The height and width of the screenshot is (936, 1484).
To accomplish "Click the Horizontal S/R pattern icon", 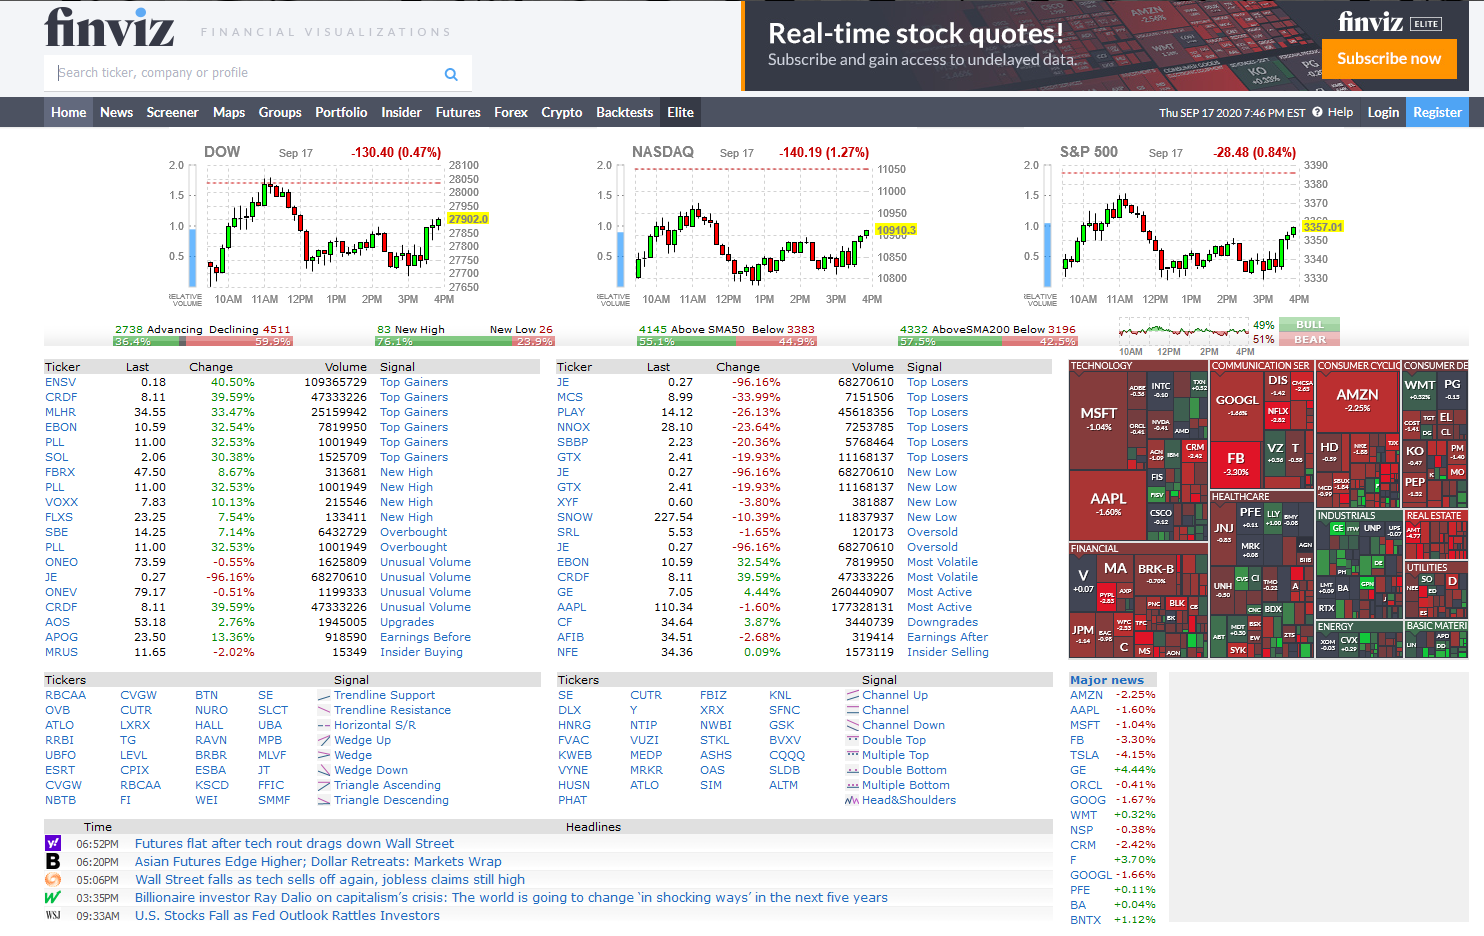I will pos(324,726).
